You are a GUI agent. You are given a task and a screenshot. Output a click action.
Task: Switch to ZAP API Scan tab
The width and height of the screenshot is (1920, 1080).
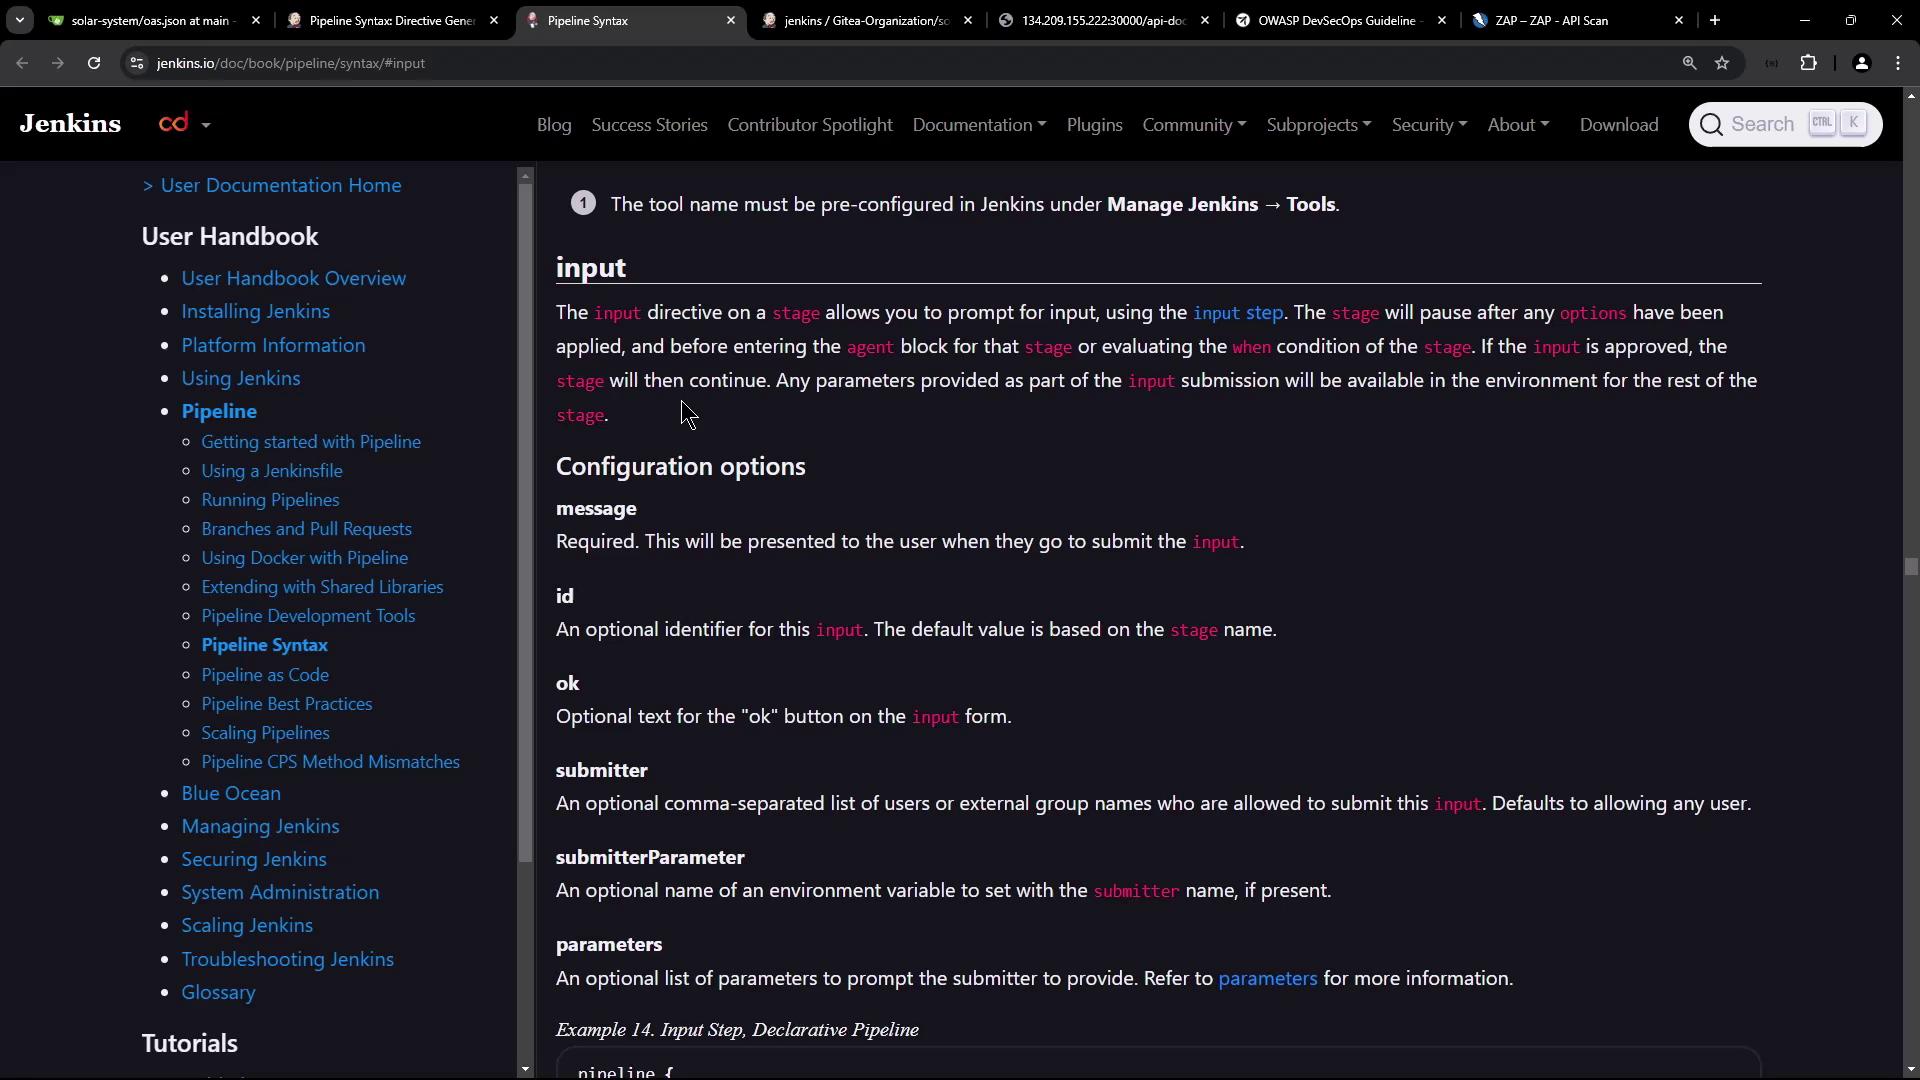pos(1551,20)
